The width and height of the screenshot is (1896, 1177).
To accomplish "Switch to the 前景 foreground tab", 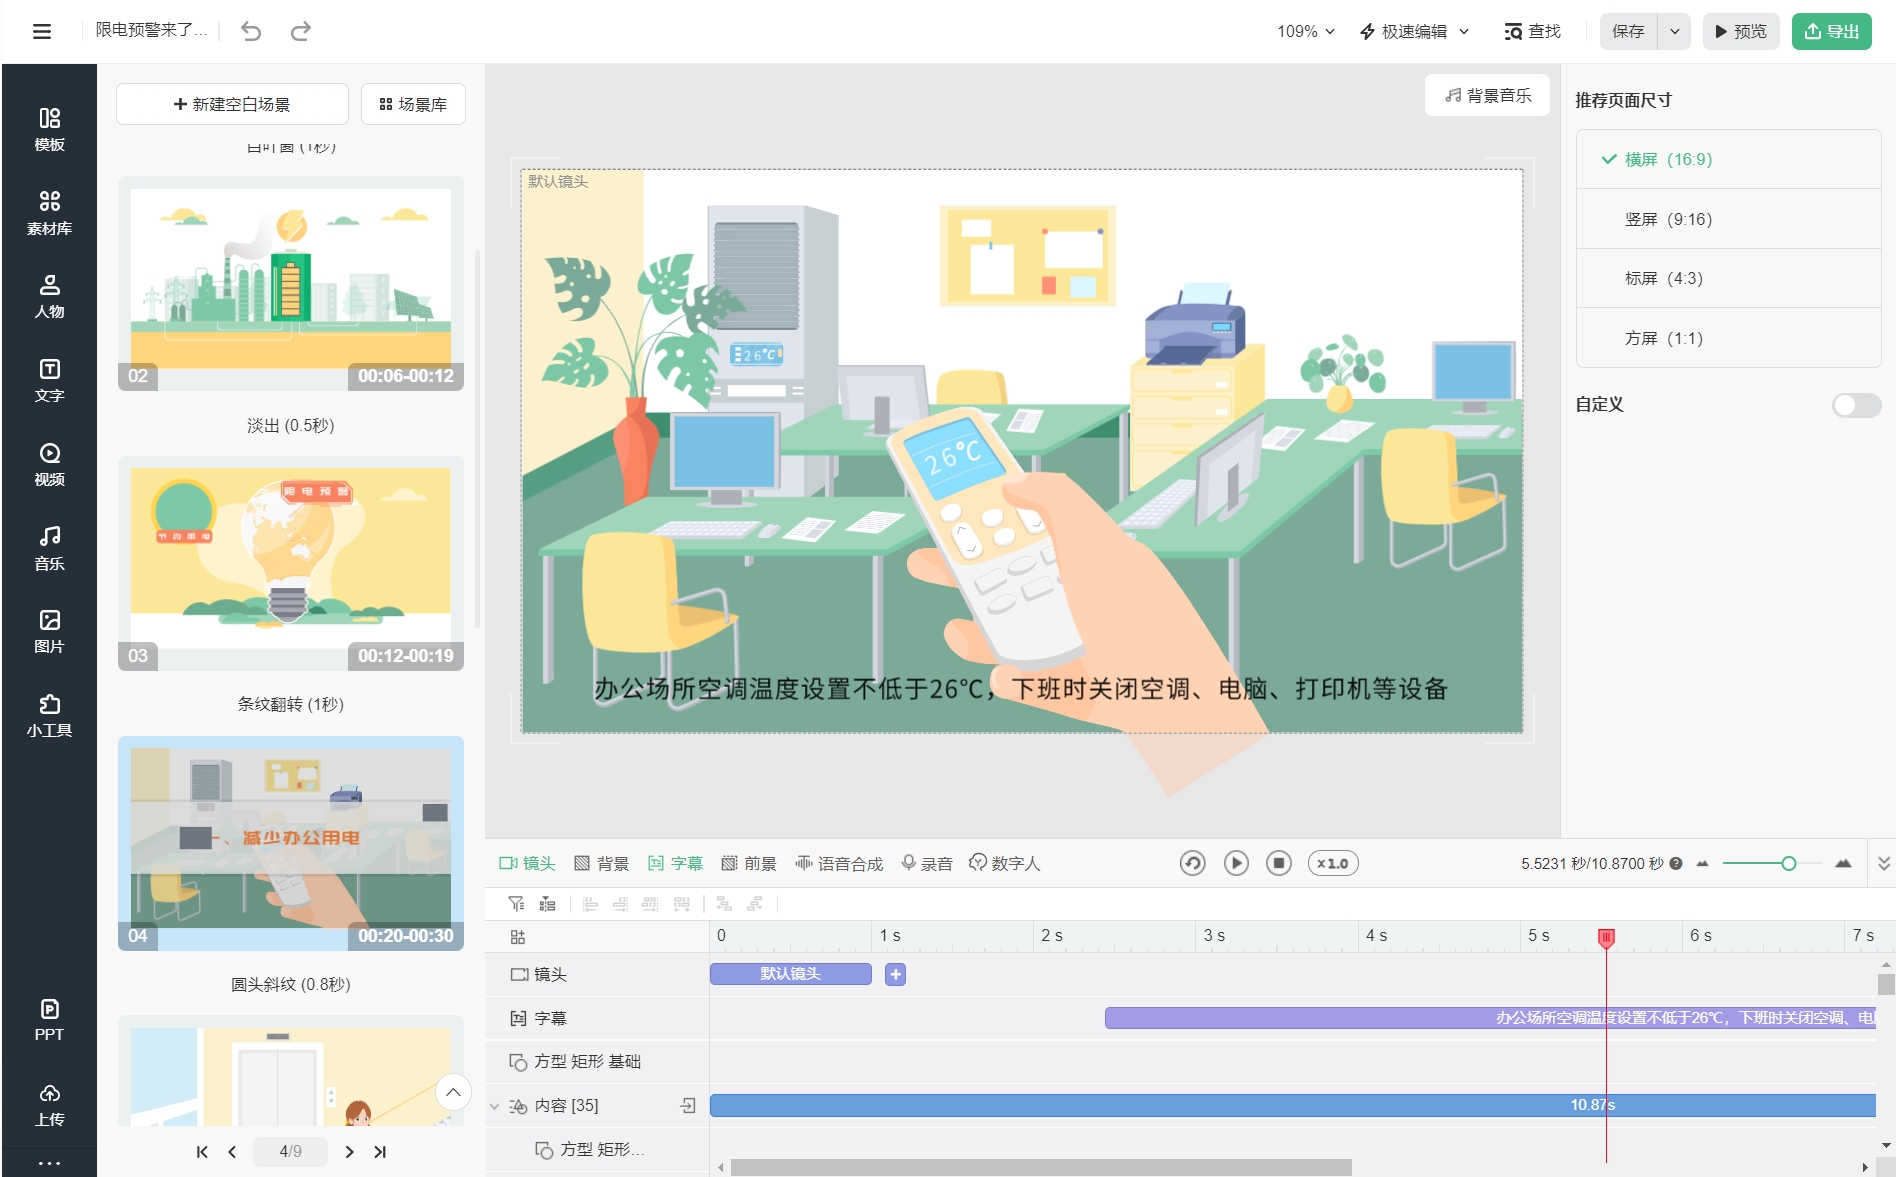I will [749, 863].
